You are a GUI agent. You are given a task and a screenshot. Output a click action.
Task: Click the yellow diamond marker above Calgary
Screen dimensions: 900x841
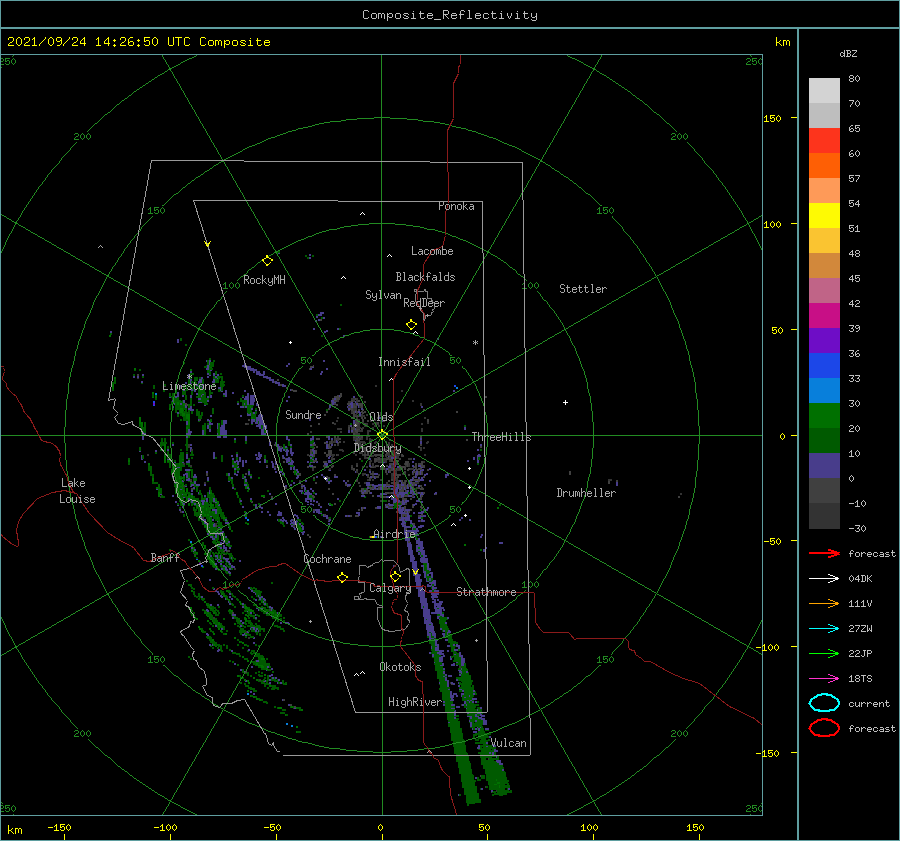[x=395, y=576]
